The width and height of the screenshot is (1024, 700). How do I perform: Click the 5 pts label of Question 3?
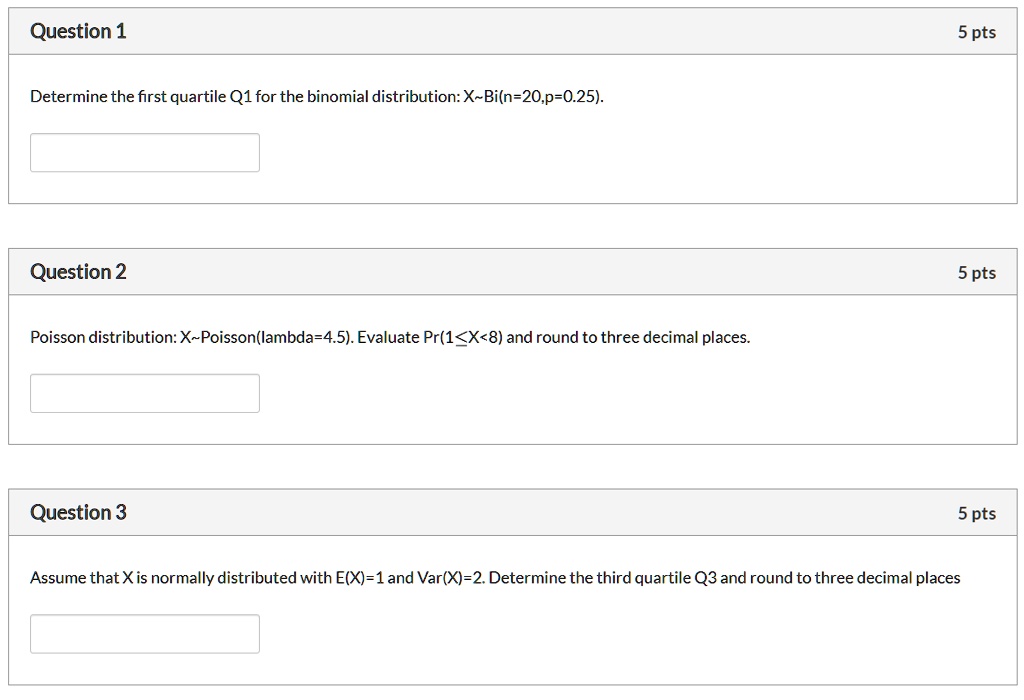click(976, 513)
